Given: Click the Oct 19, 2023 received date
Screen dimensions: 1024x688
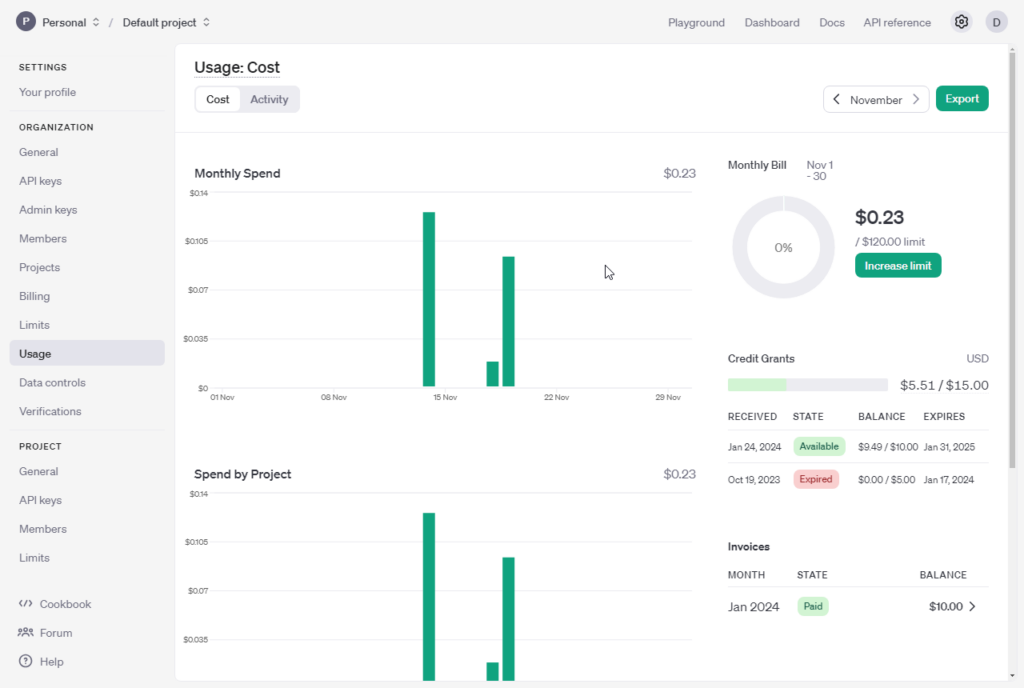Looking at the screenshot, I should coord(754,480).
